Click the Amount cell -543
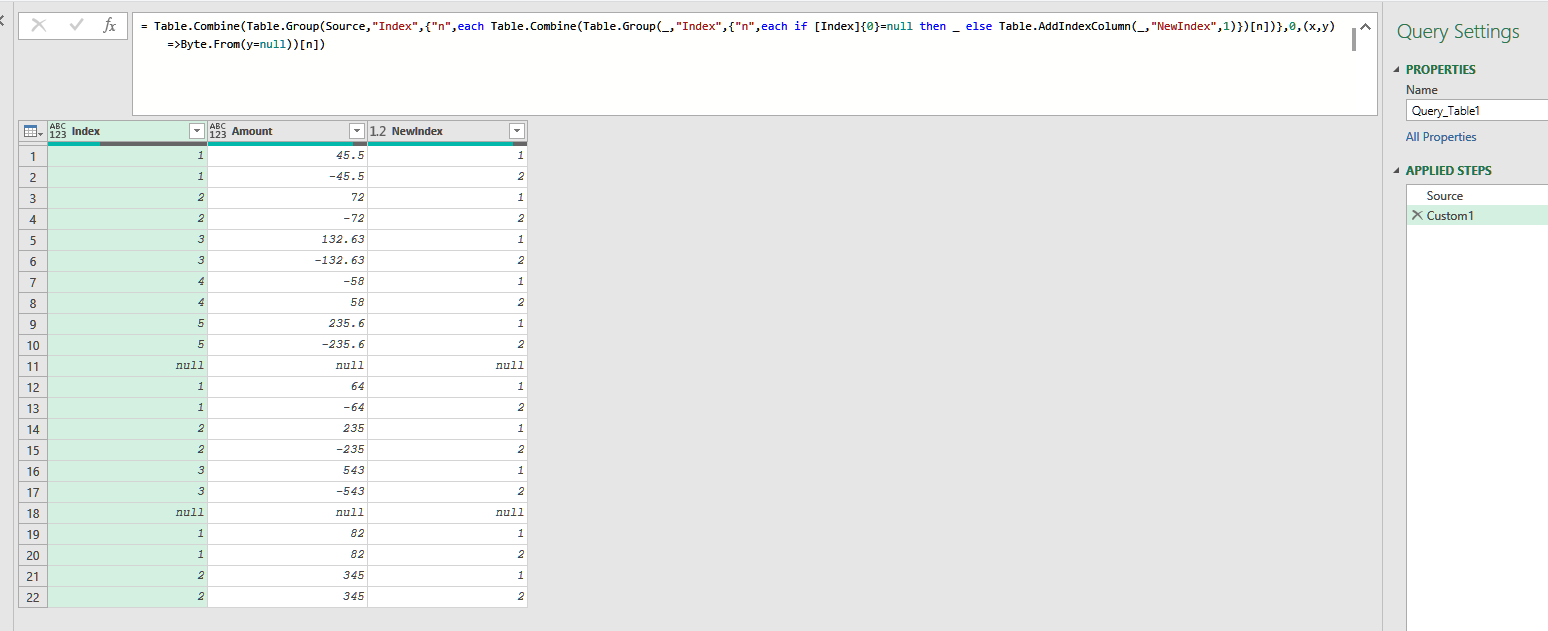1548x631 pixels. coord(287,491)
